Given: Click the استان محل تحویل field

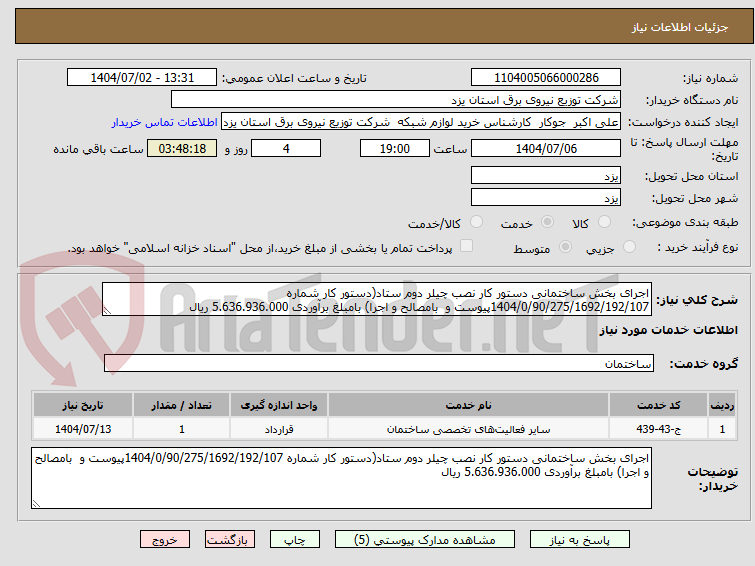Looking at the screenshot, I should click(x=546, y=175).
